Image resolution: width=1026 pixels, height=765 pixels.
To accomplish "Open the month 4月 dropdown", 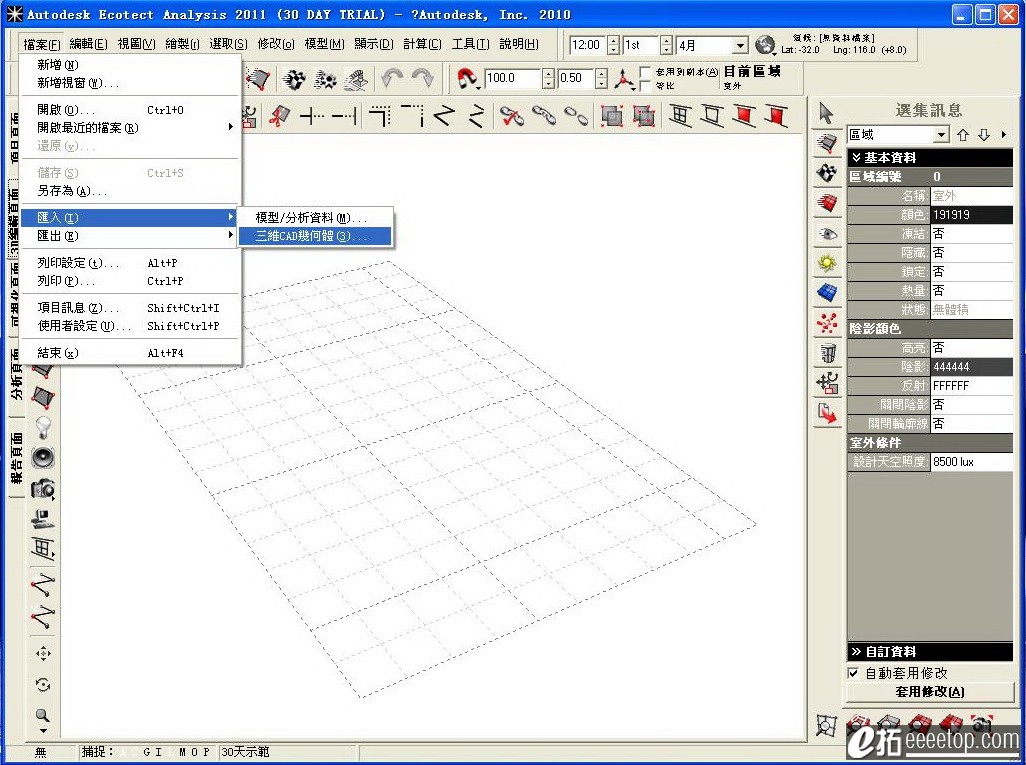I will coord(740,45).
